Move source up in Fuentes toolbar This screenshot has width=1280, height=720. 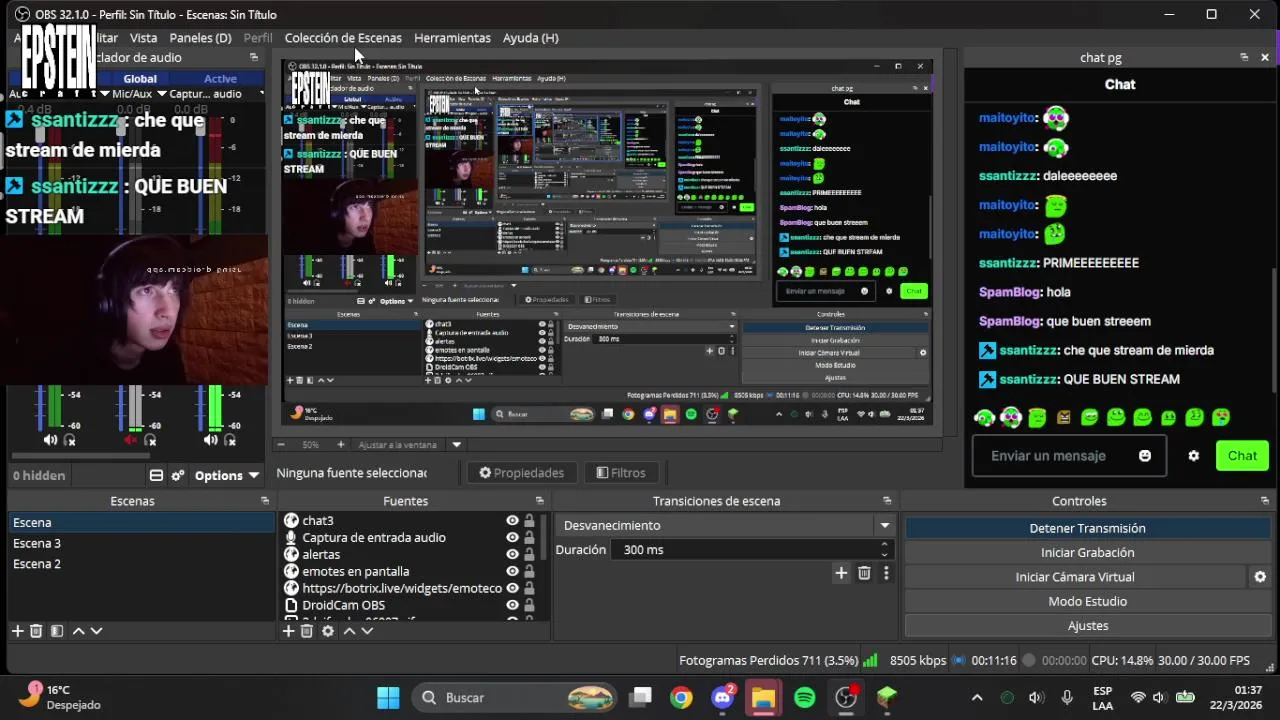point(349,631)
